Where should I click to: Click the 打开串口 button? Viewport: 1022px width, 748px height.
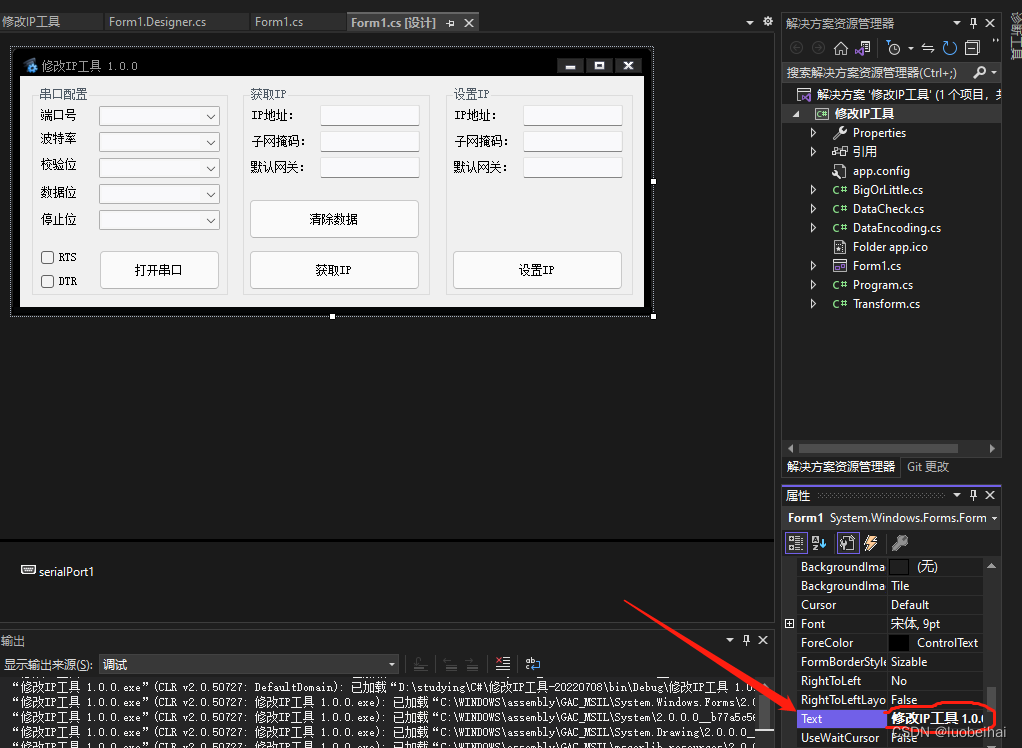pos(159,270)
